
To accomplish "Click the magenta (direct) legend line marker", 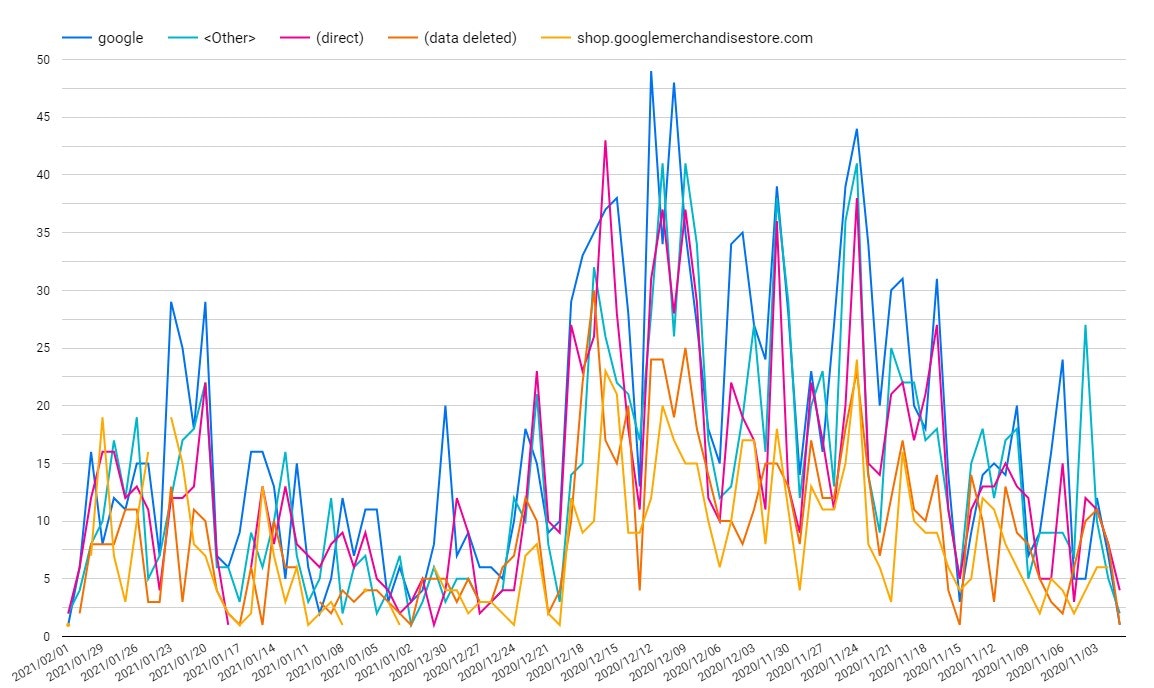I will pos(294,38).
